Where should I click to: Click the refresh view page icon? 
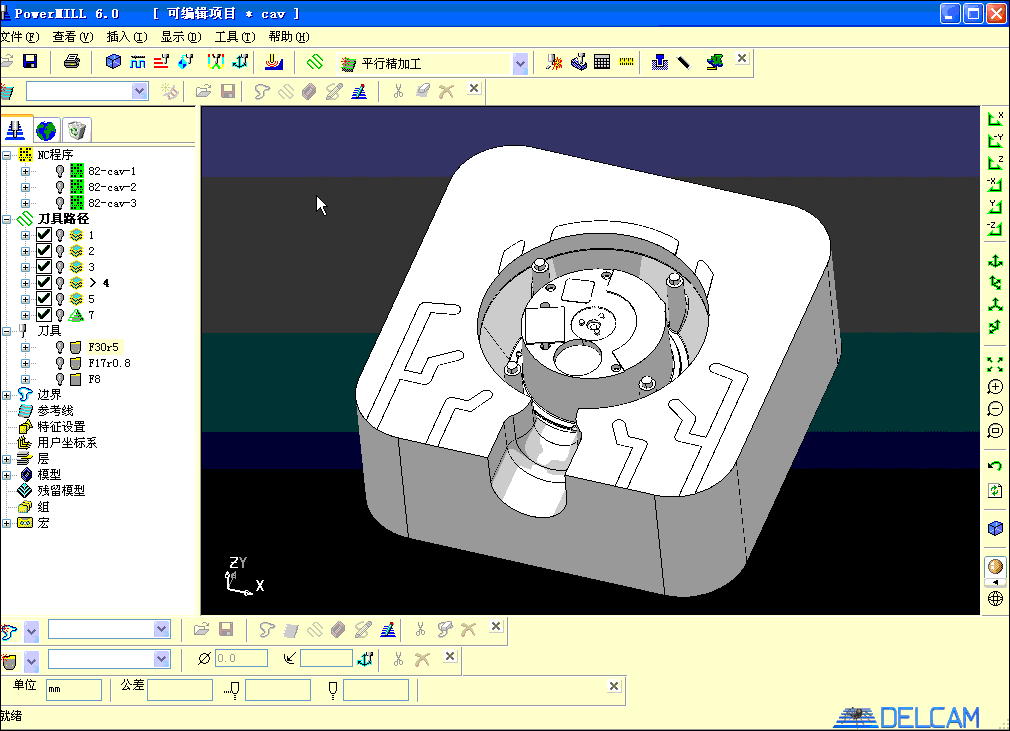point(995,490)
